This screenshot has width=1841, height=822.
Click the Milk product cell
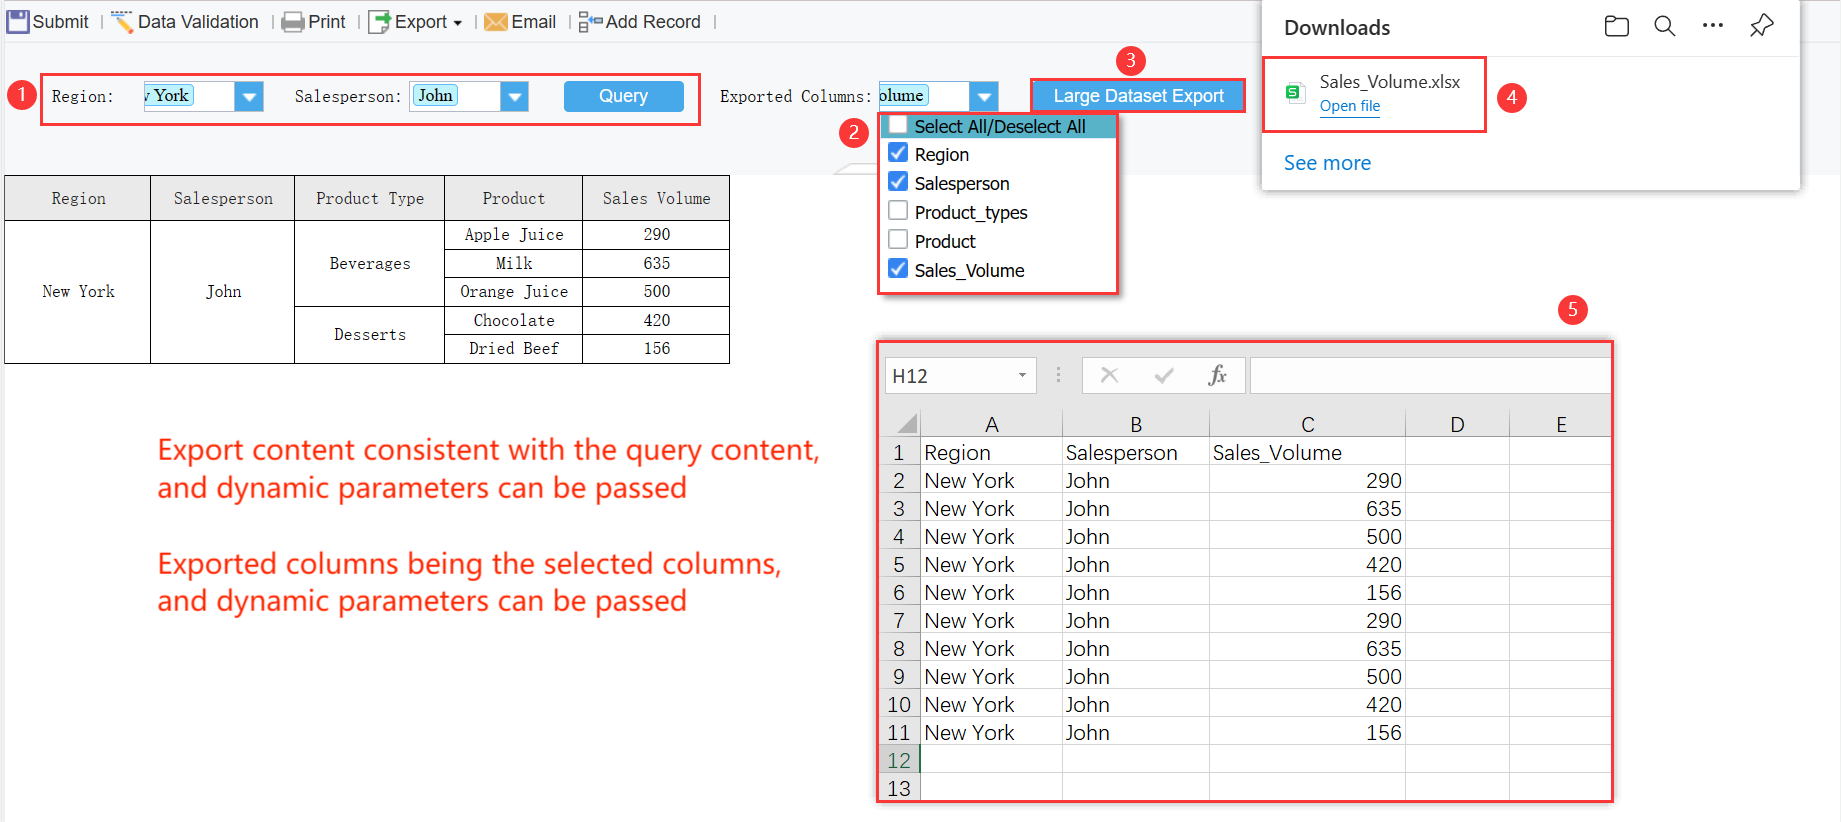pos(514,263)
